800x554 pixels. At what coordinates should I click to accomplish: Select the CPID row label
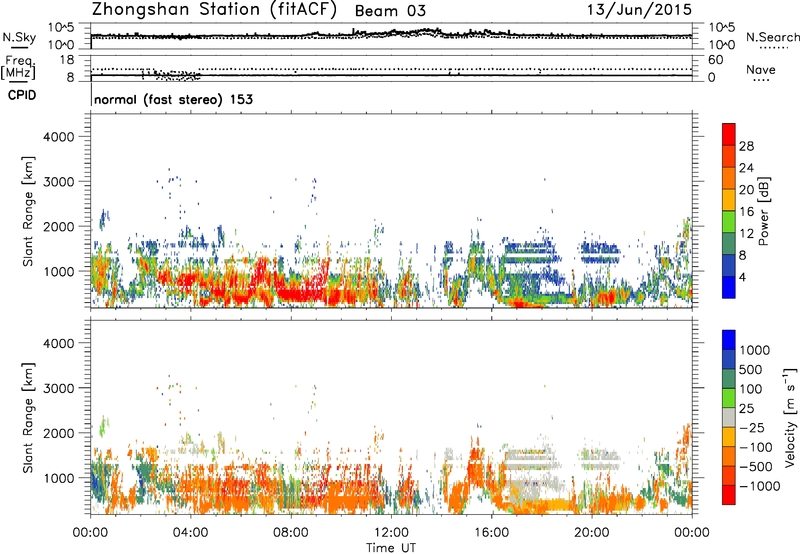click(22, 95)
